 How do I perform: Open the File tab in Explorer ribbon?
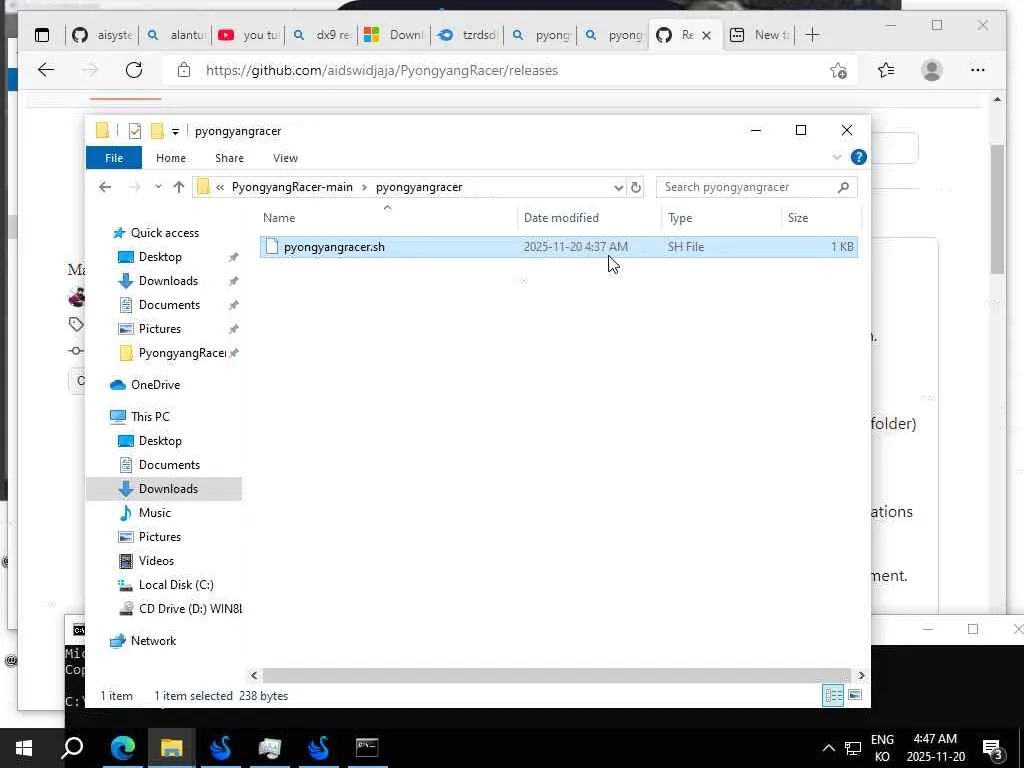click(114, 158)
